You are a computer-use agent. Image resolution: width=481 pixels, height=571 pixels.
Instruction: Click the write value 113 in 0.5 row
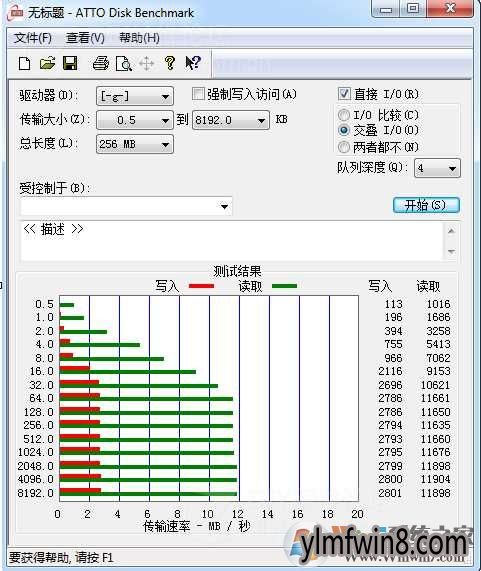(394, 304)
